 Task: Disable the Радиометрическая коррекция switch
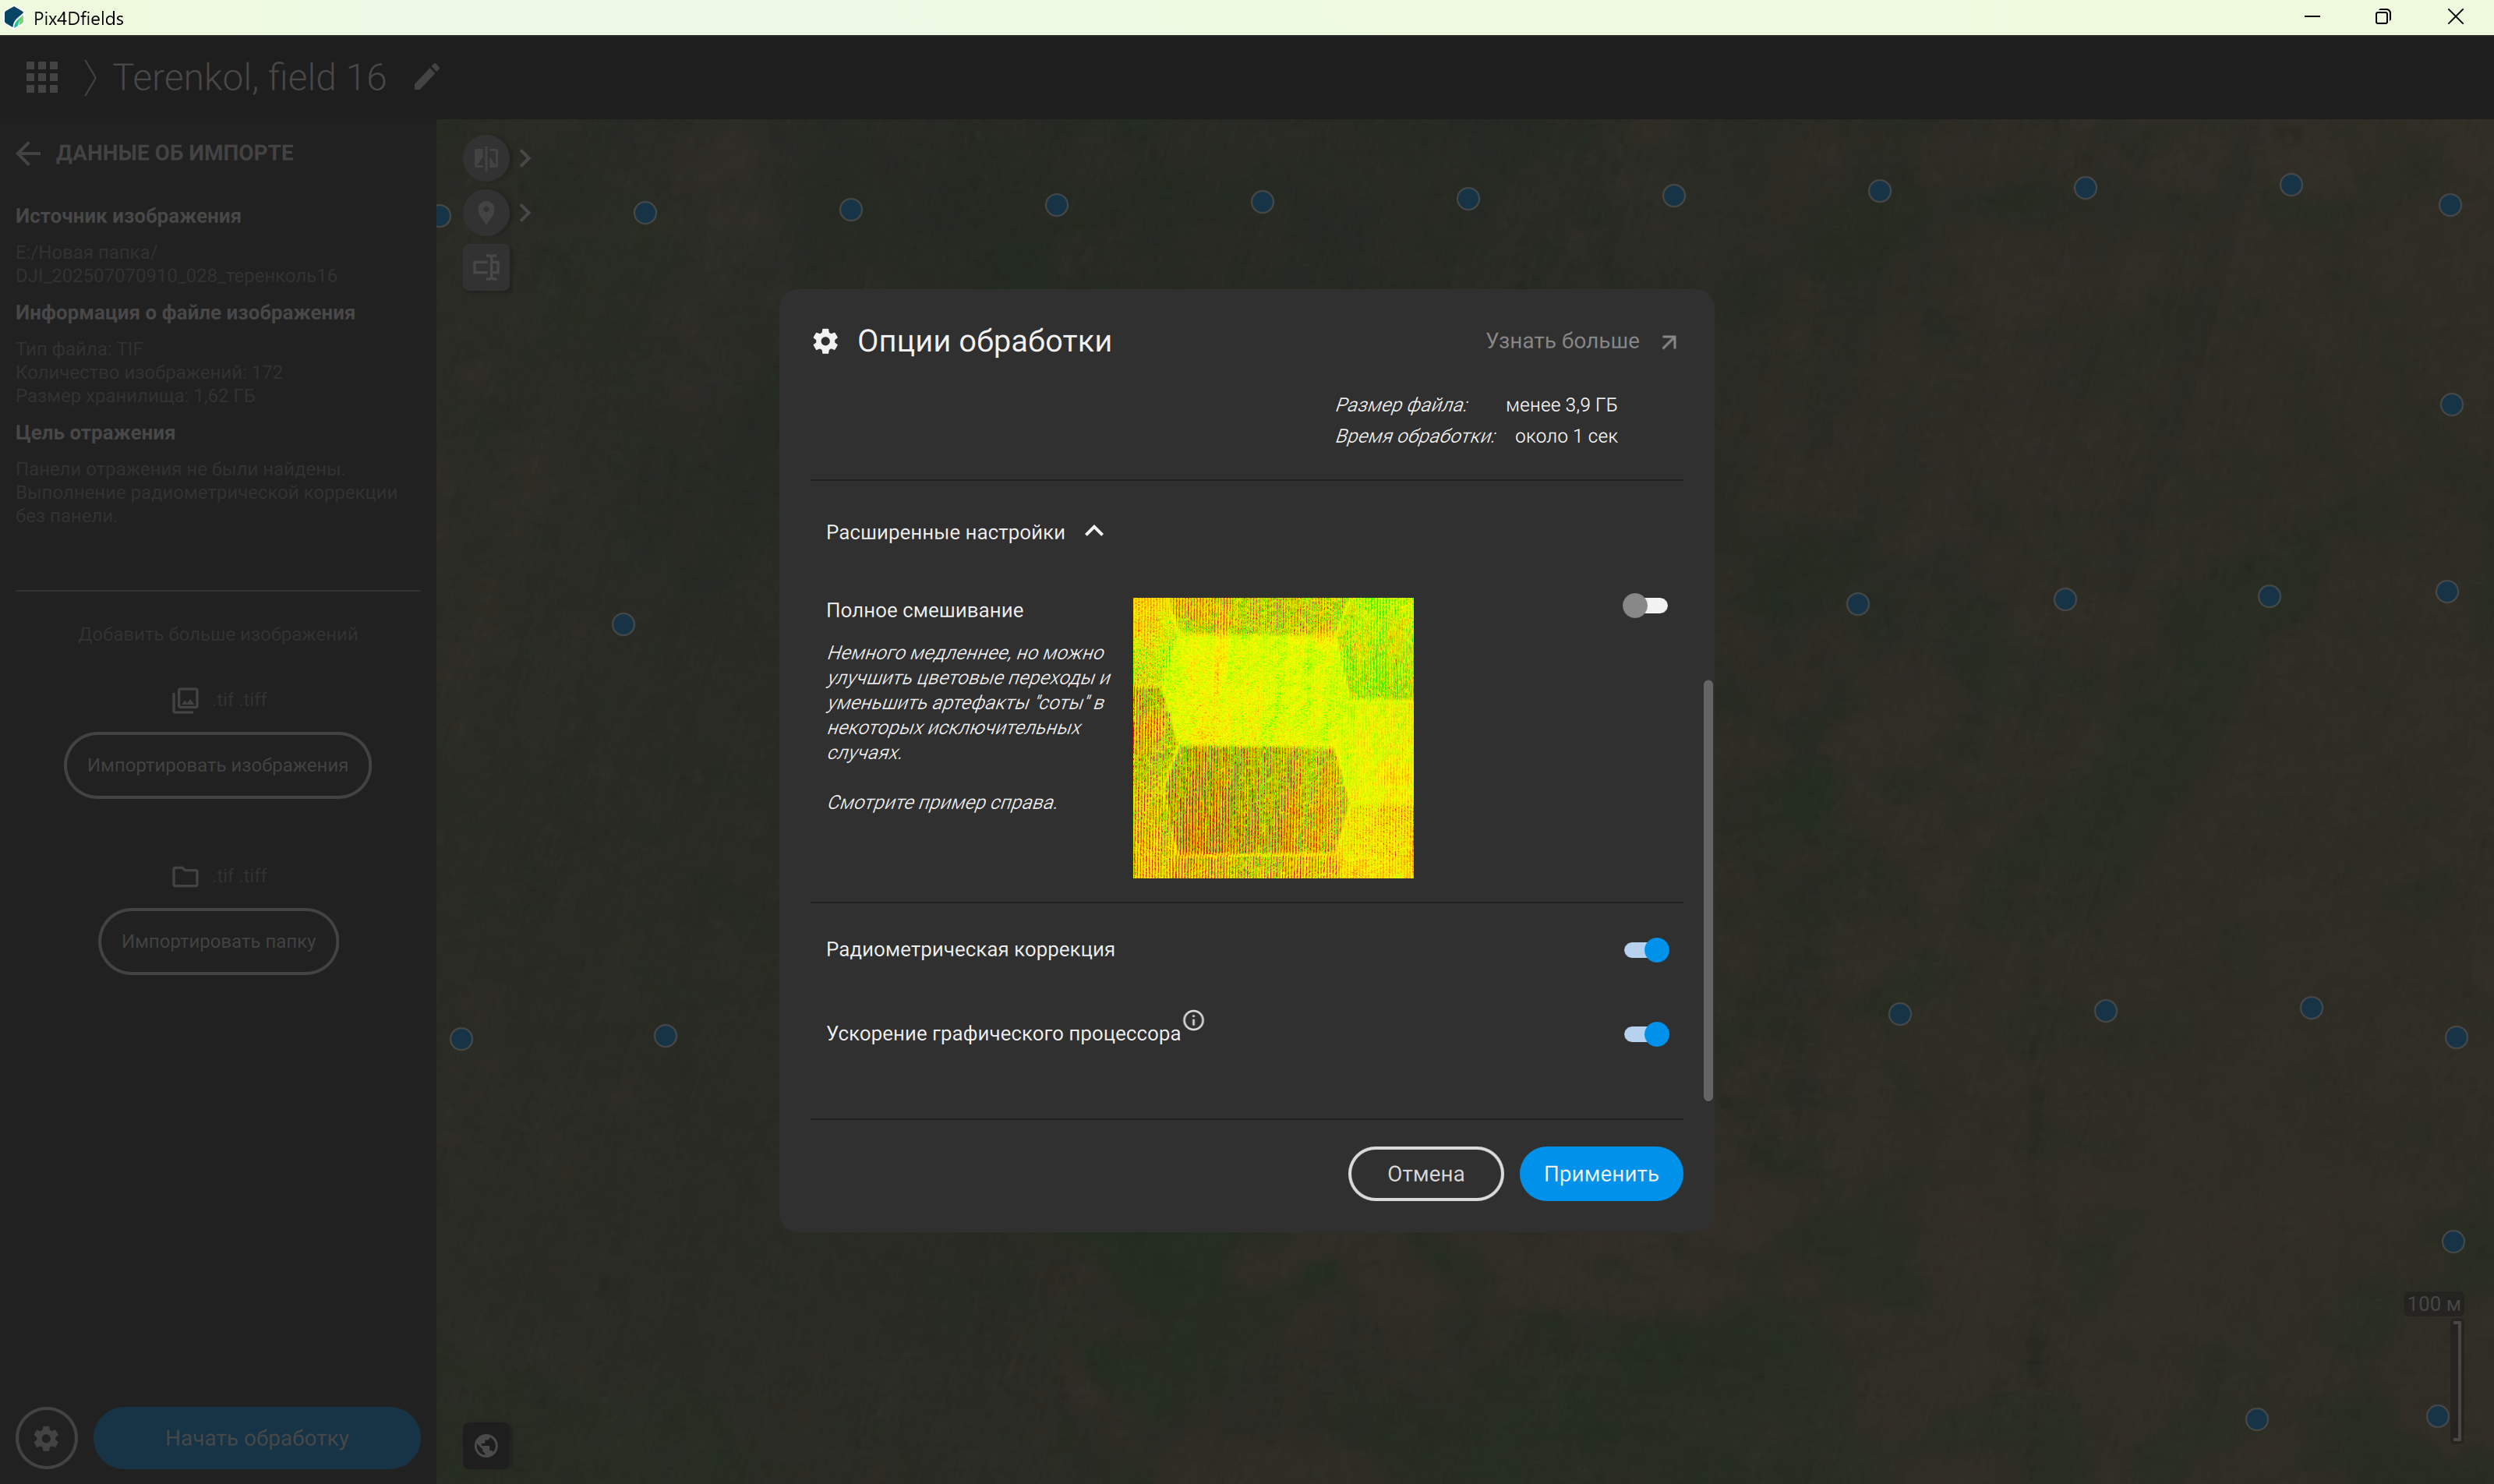tap(1646, 950)
